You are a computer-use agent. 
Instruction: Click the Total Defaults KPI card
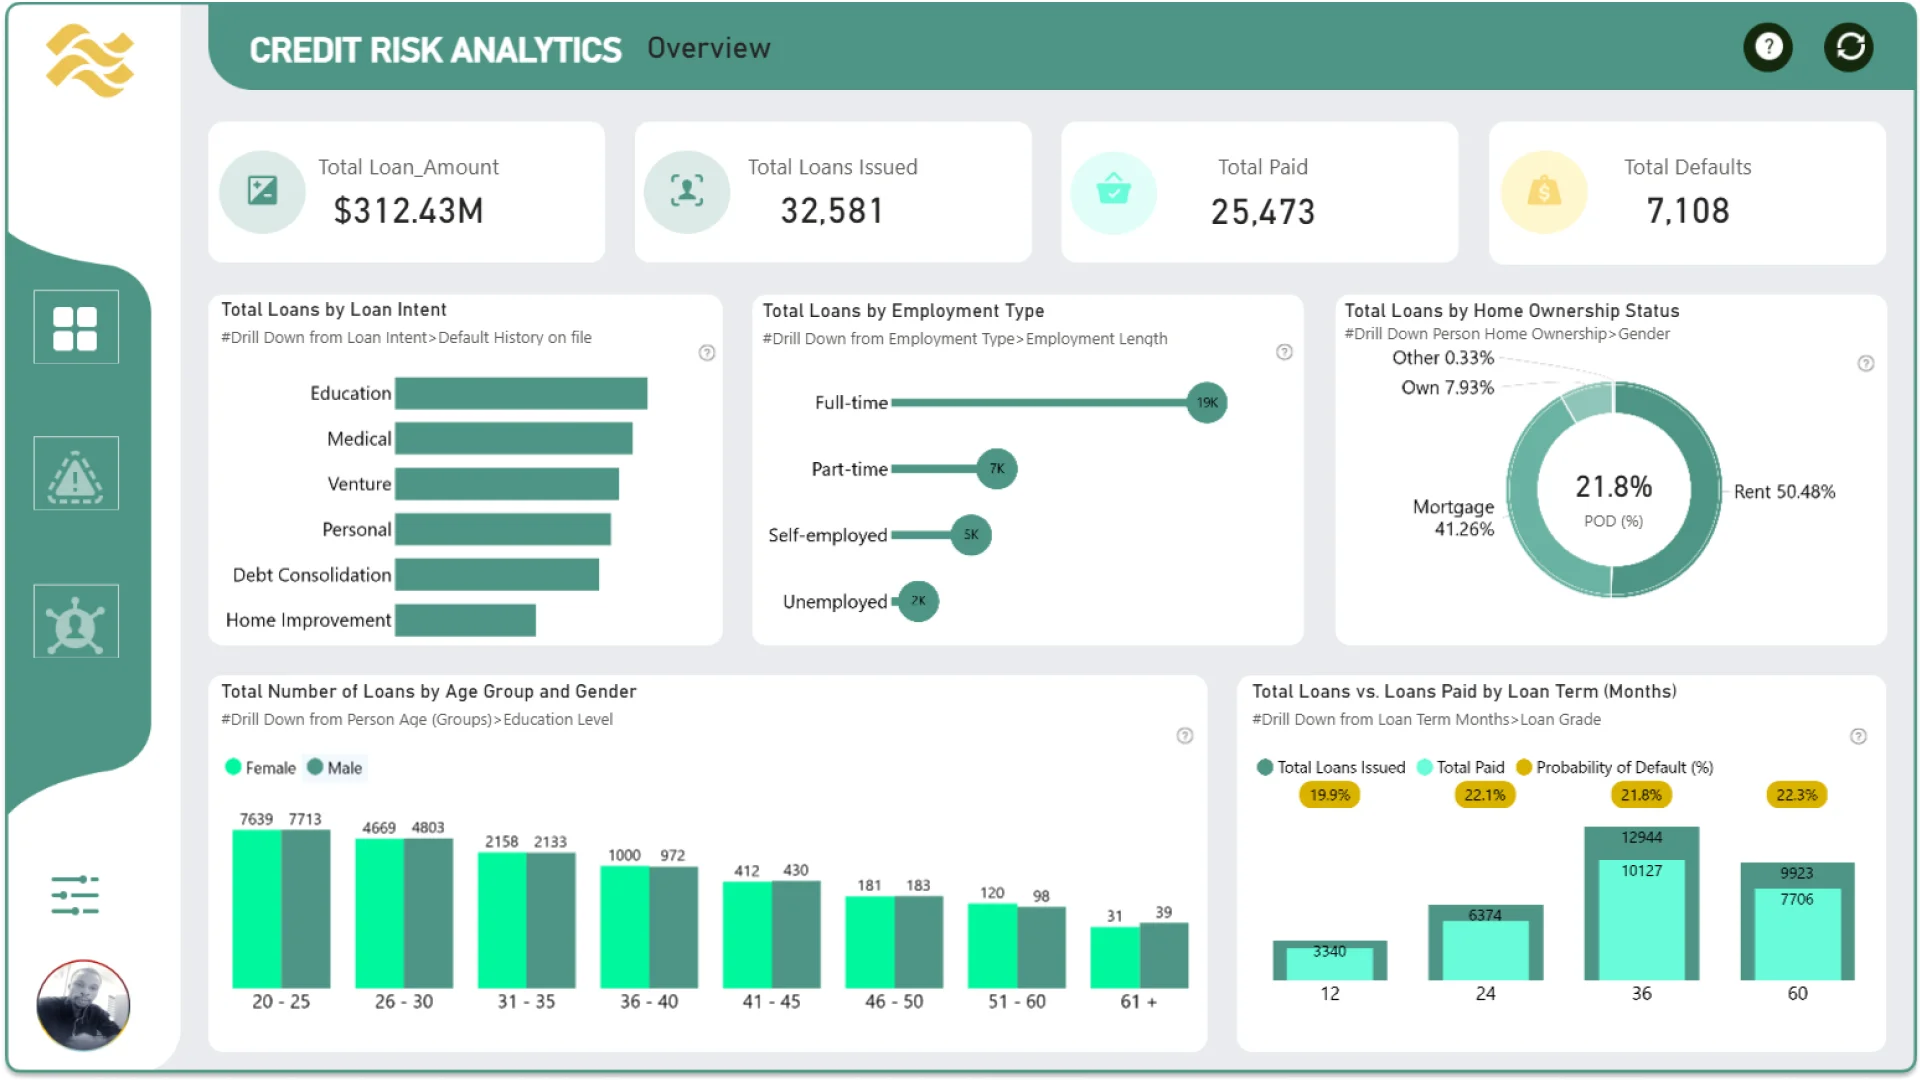(1687, 192)
